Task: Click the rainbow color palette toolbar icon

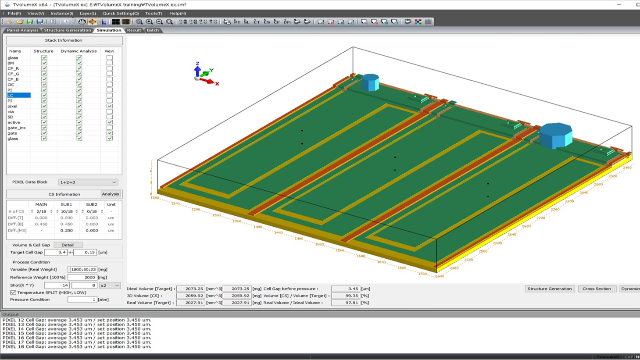Action: 418,22
